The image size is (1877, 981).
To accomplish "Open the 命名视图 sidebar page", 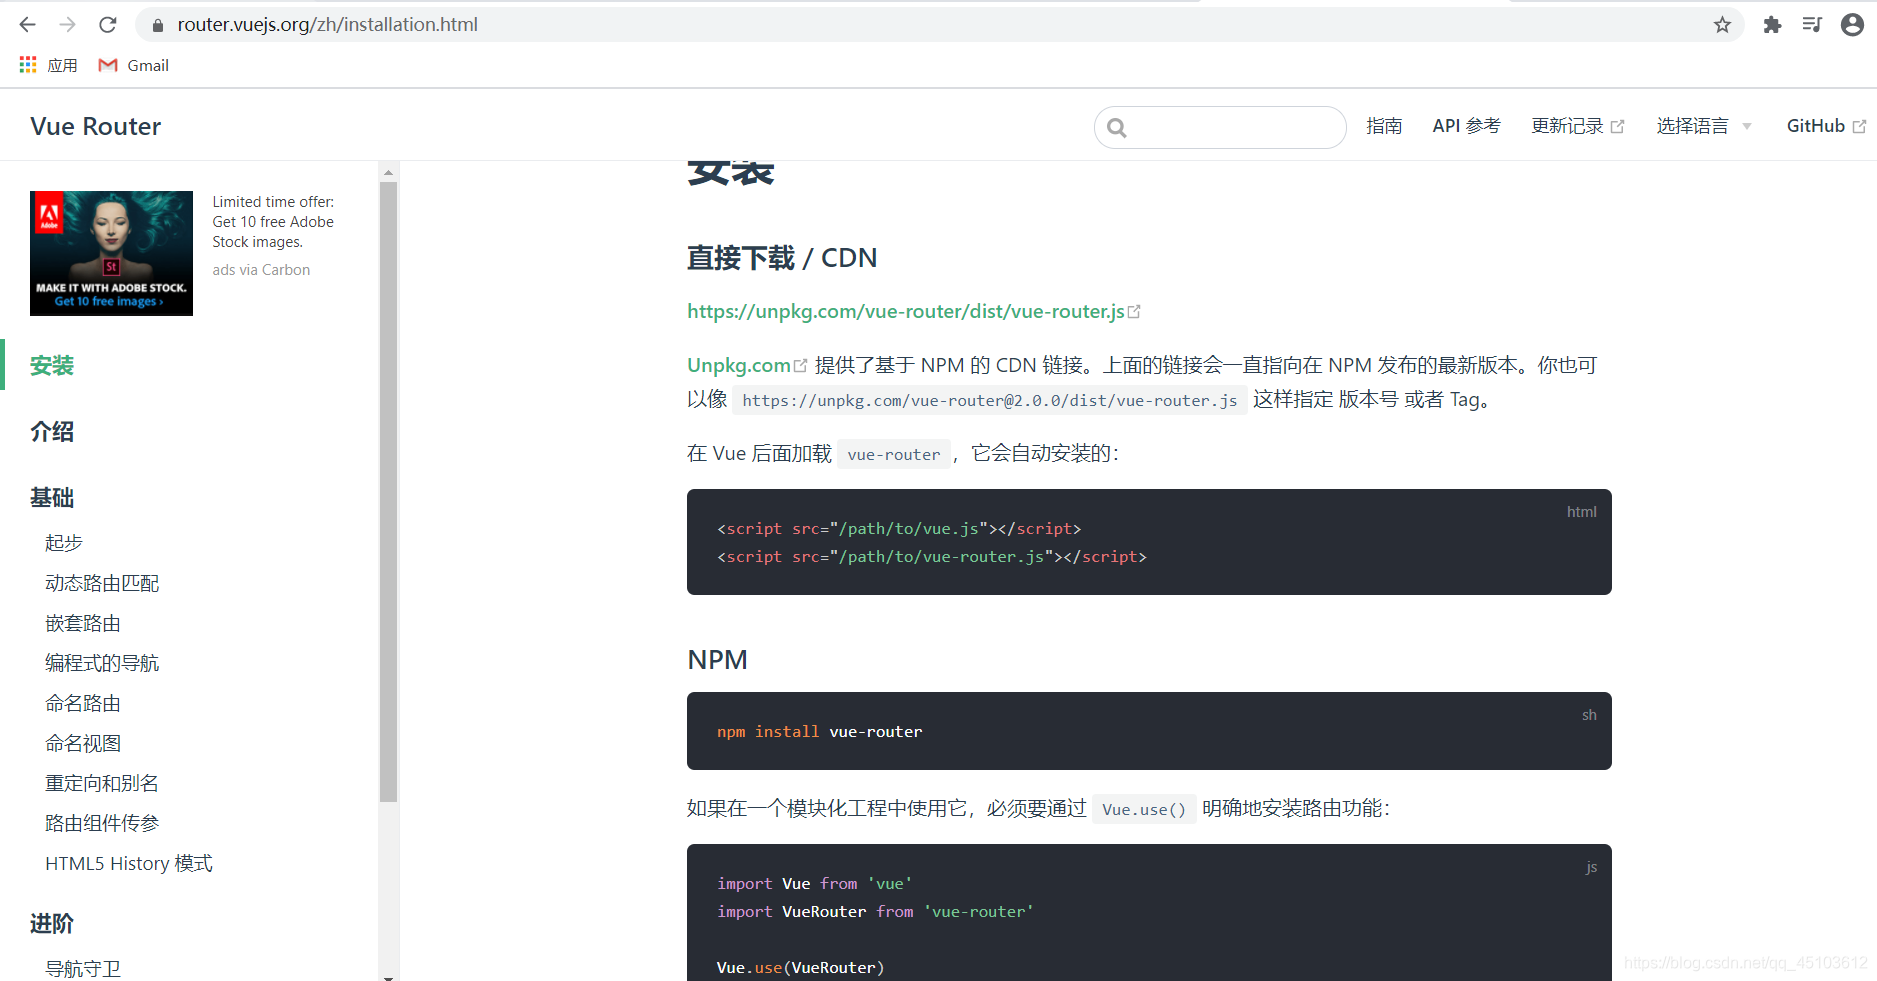I will [x=83, y=743].
